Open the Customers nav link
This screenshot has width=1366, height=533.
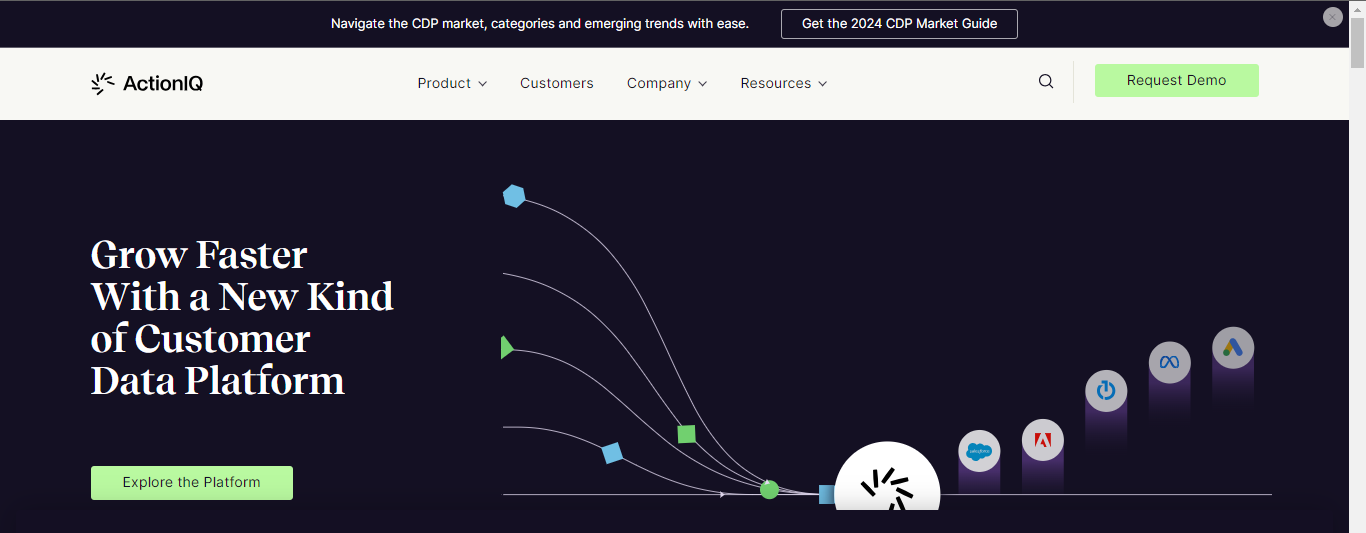557,83
